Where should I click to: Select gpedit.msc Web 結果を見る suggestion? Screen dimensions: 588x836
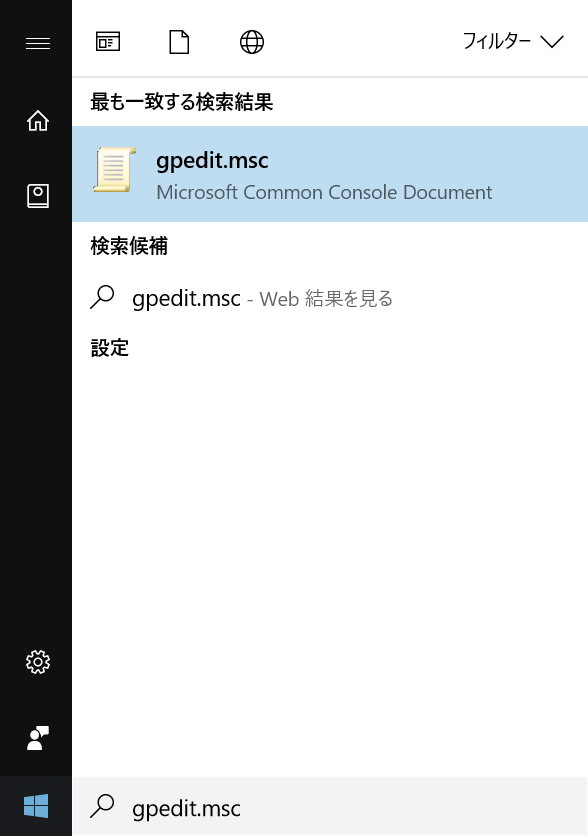coord(330,298)
